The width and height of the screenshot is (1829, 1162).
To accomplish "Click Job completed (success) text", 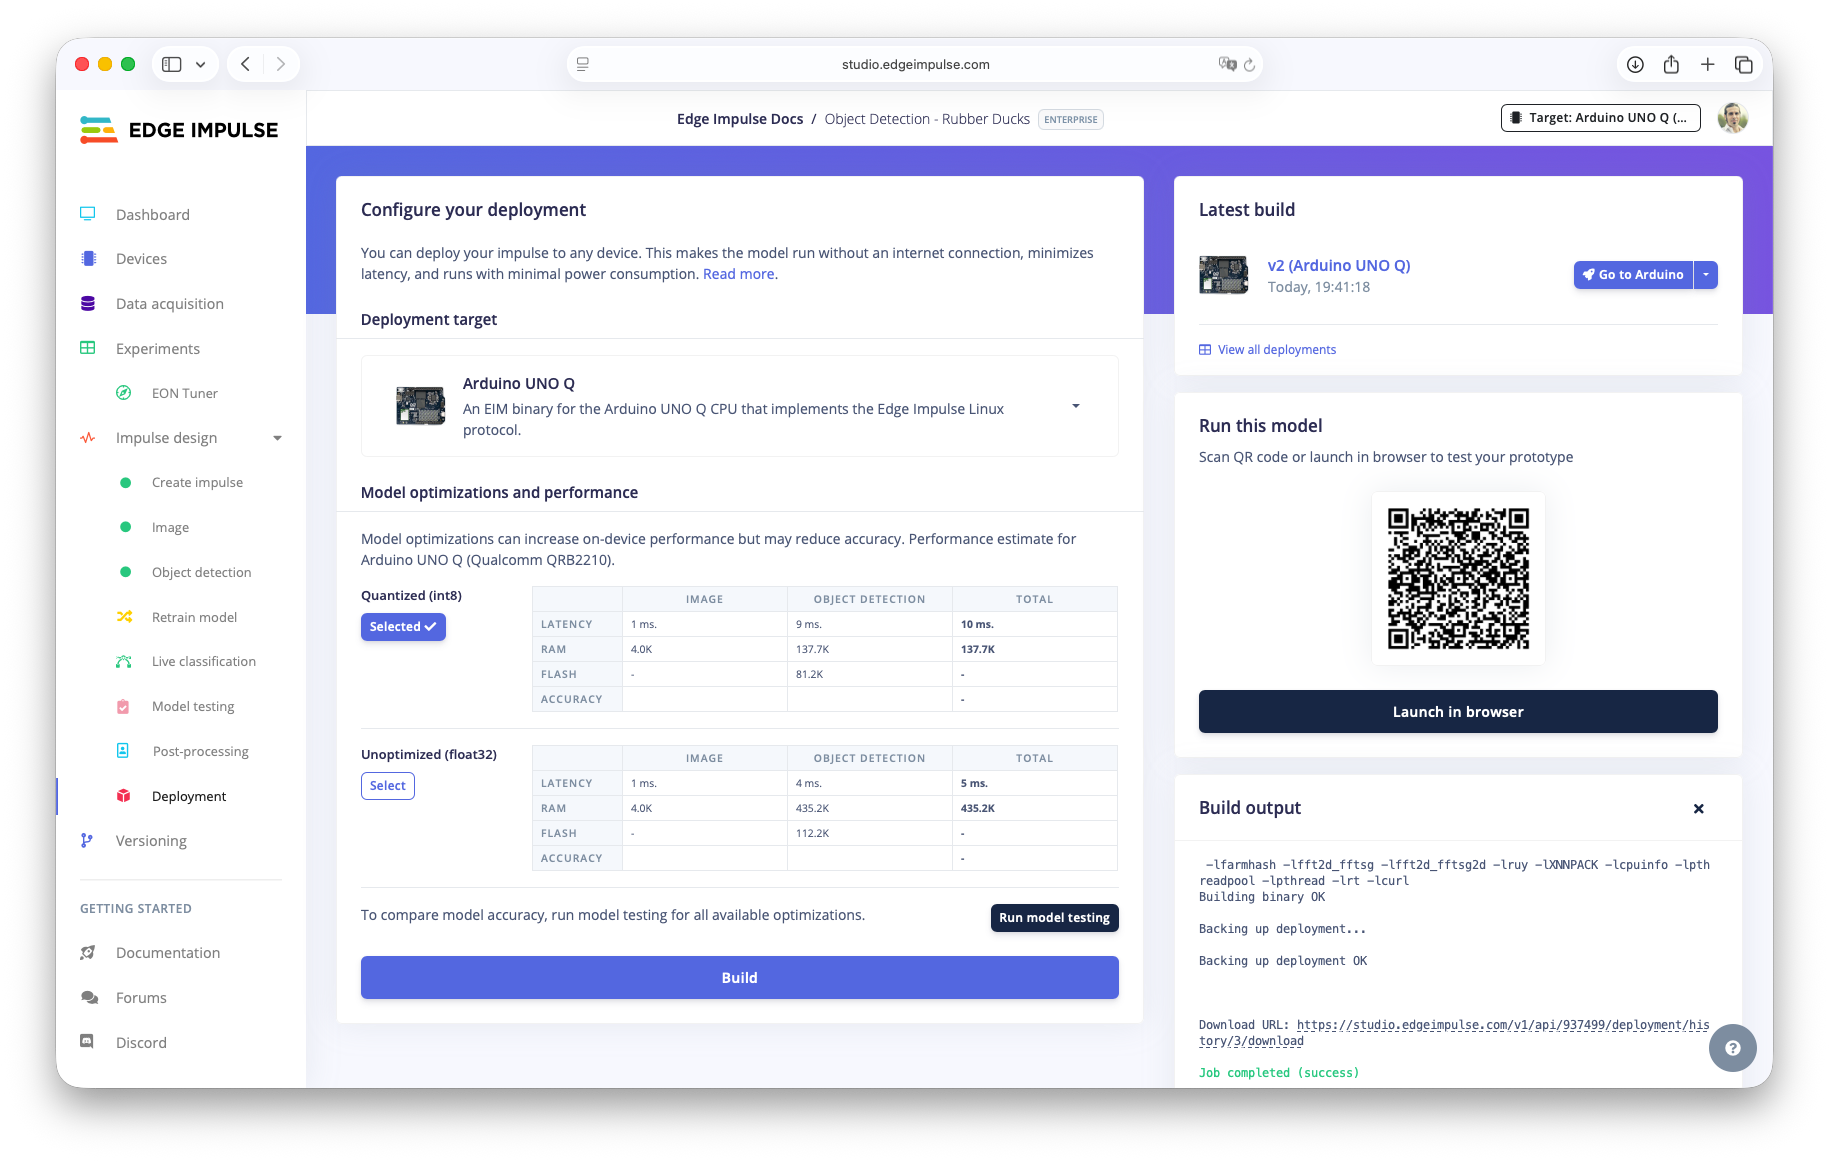I will coord(1279,1073).
